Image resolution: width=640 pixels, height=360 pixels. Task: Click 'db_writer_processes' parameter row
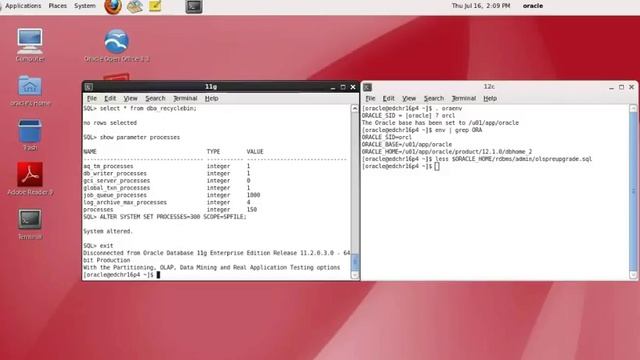click(167, 173)
